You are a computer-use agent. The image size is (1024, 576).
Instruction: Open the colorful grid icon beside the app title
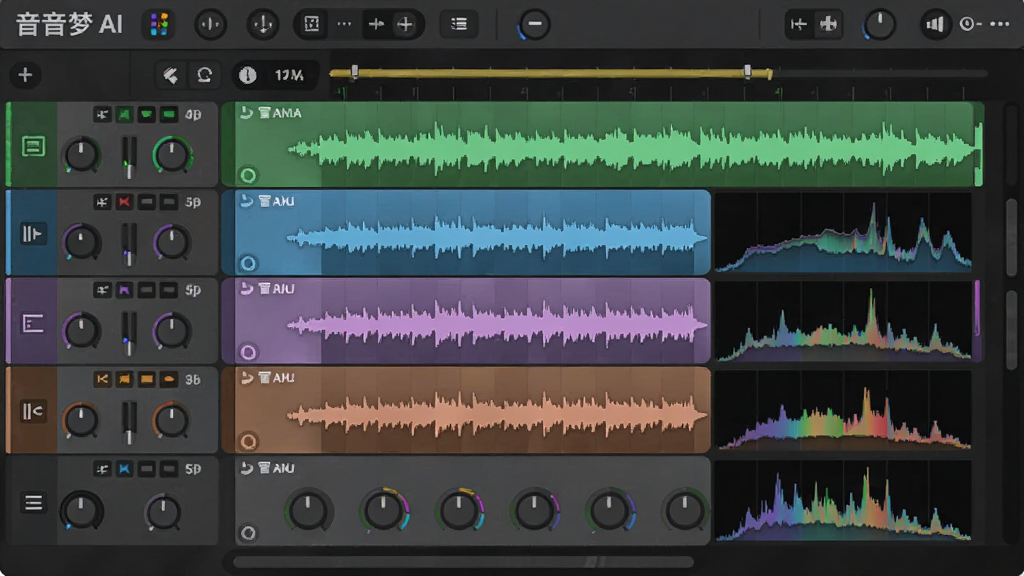coord(159,25)
